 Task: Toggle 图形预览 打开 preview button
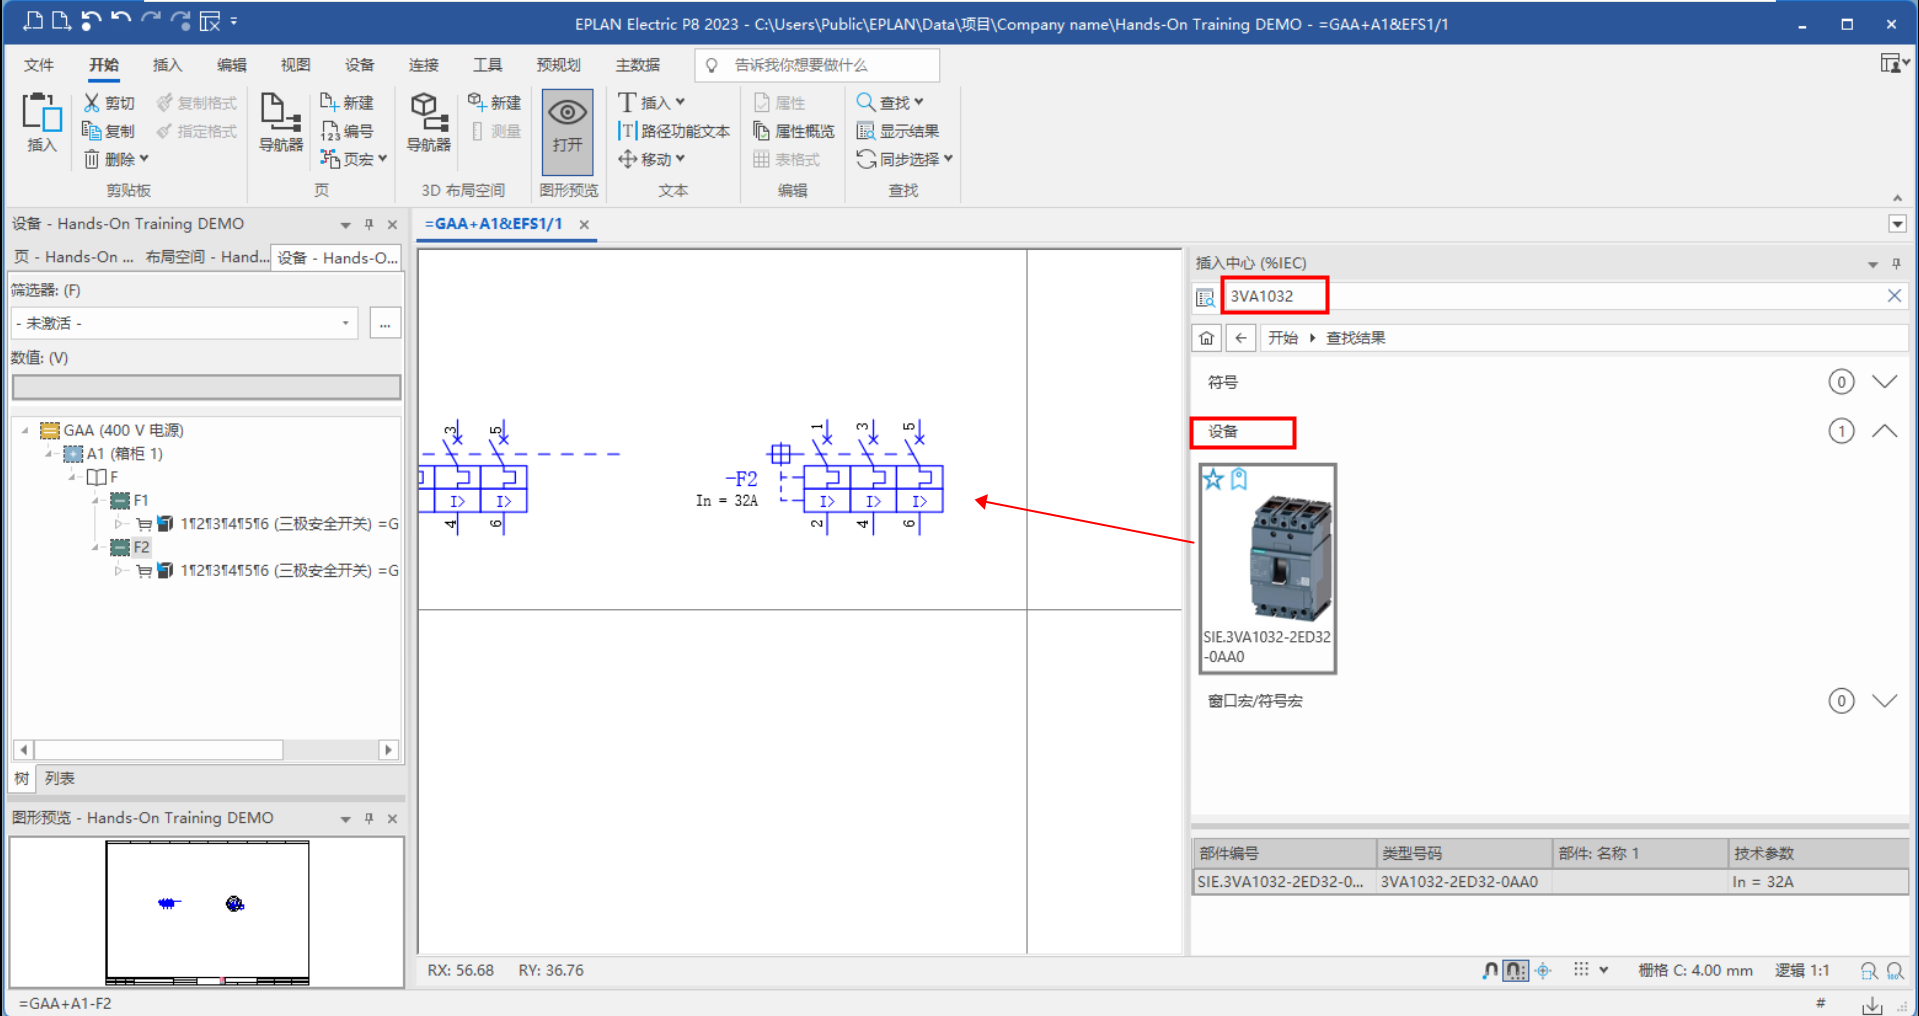[x=567, y=131]
